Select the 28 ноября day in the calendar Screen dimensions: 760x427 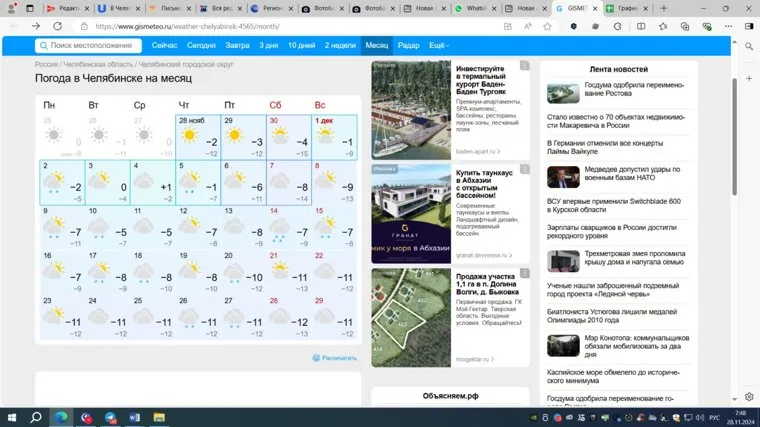click(x=198, y=136)
